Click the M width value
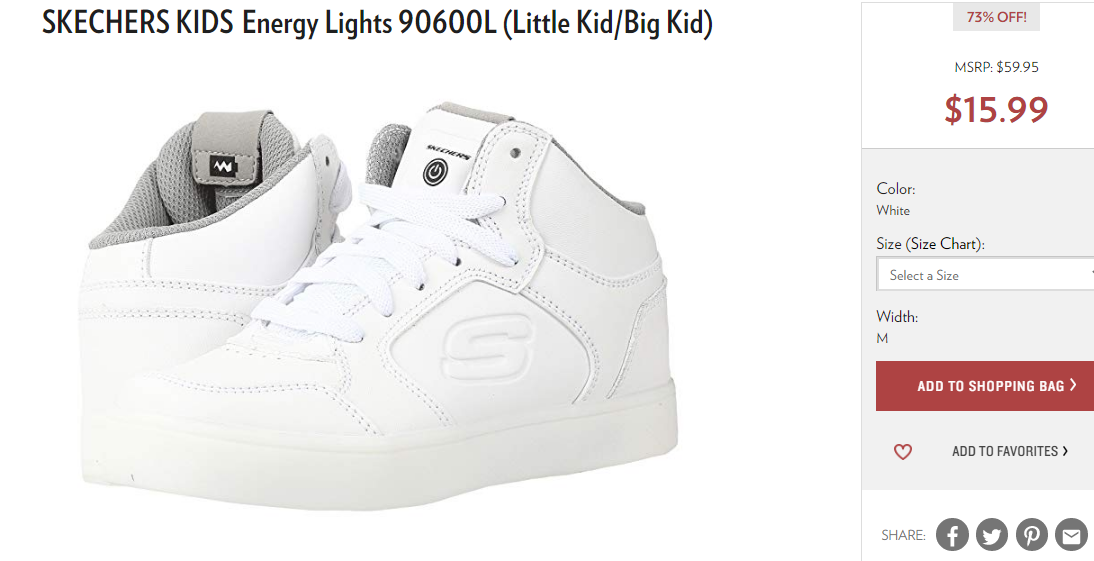Screen dimensions: 1094x561 click(883, 338)
